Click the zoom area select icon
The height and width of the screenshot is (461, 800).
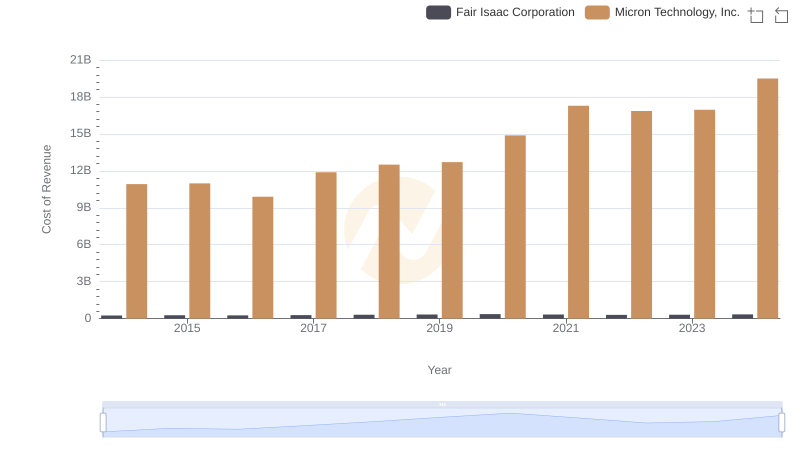click(x=756, y=15)
